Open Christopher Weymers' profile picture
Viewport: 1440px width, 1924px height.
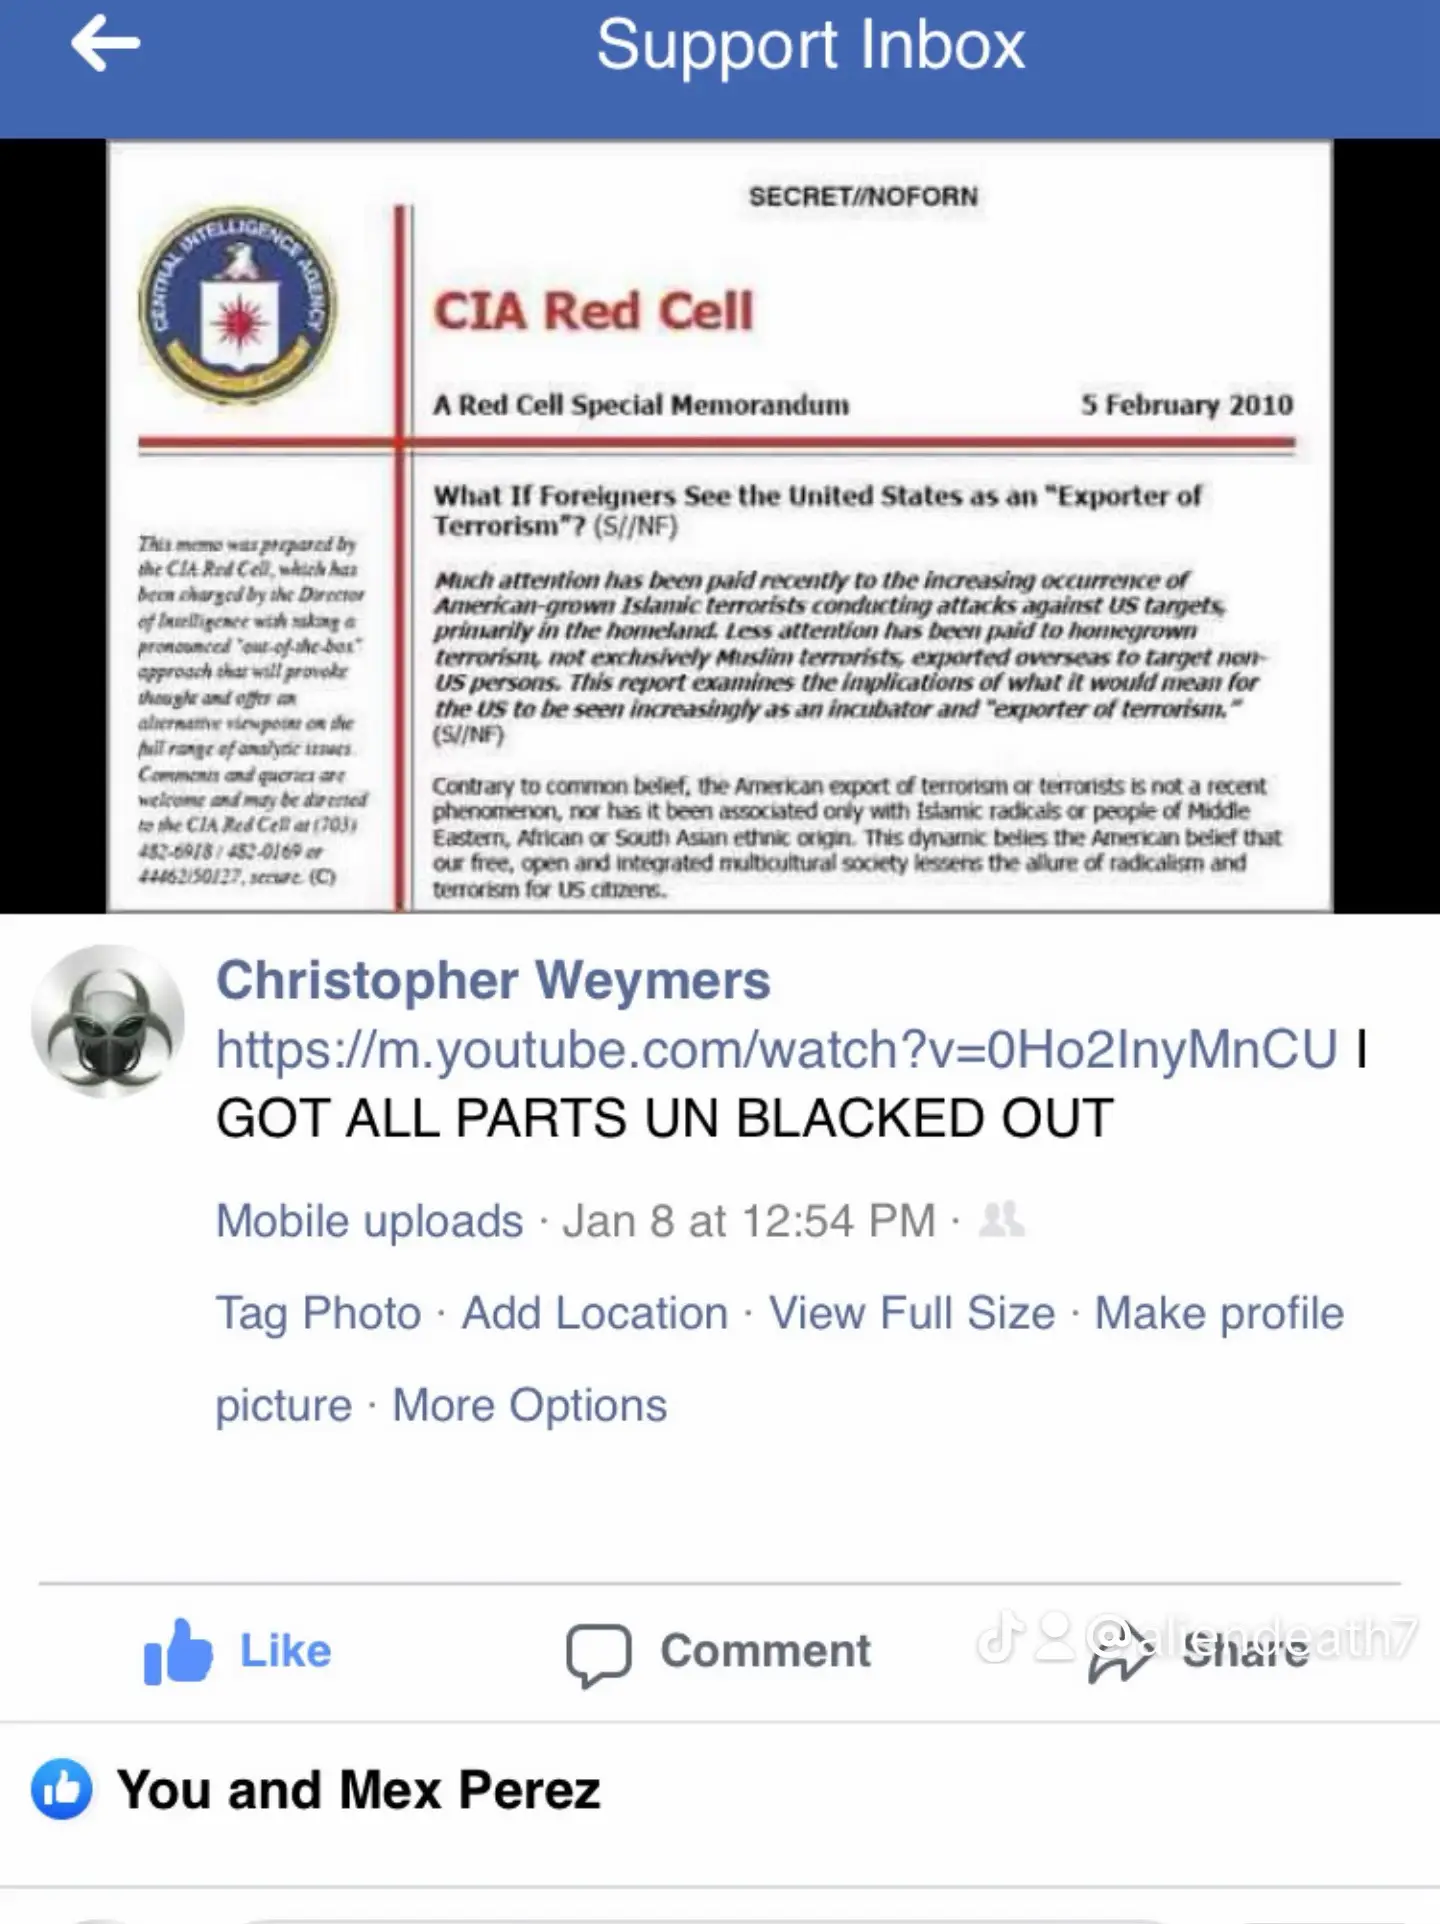(108, 1021)
